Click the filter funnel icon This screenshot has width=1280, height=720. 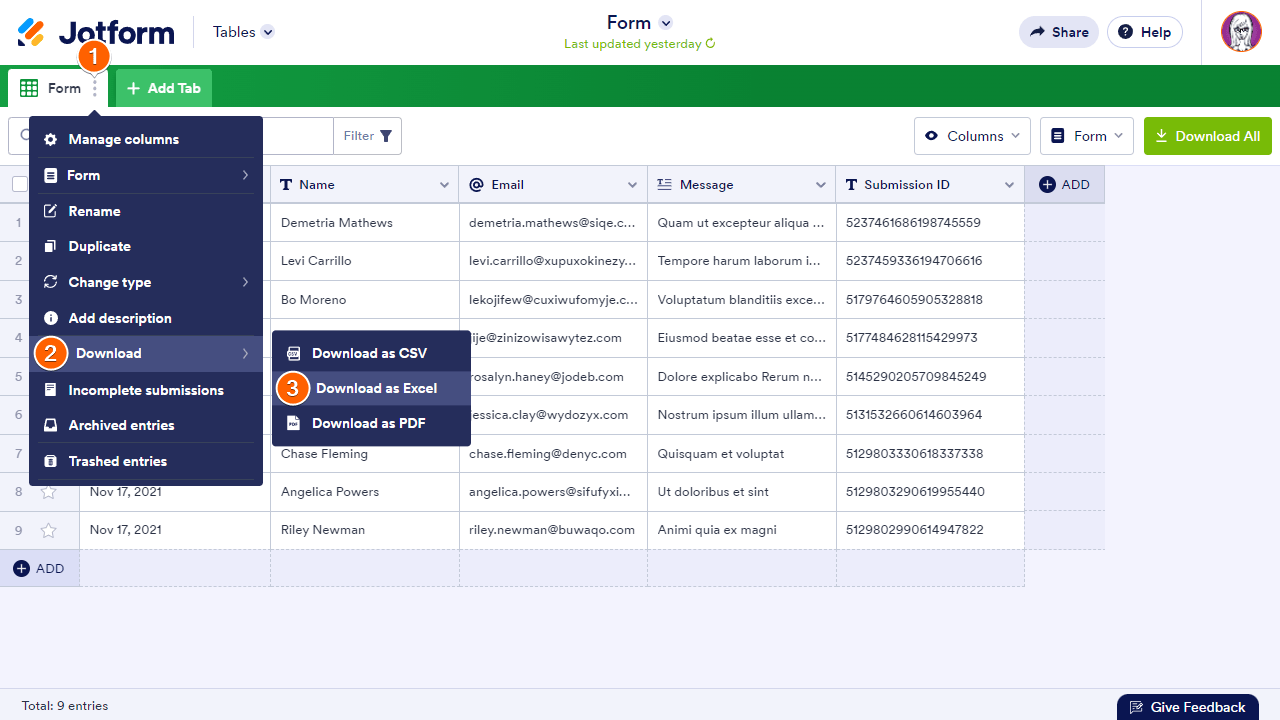386,136
